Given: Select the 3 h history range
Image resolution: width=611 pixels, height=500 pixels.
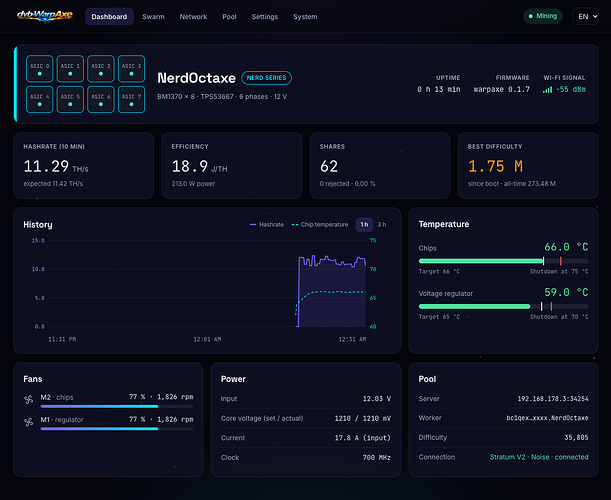Looking at the screenshot, I should pyautogui.click(x=382, y=224).
